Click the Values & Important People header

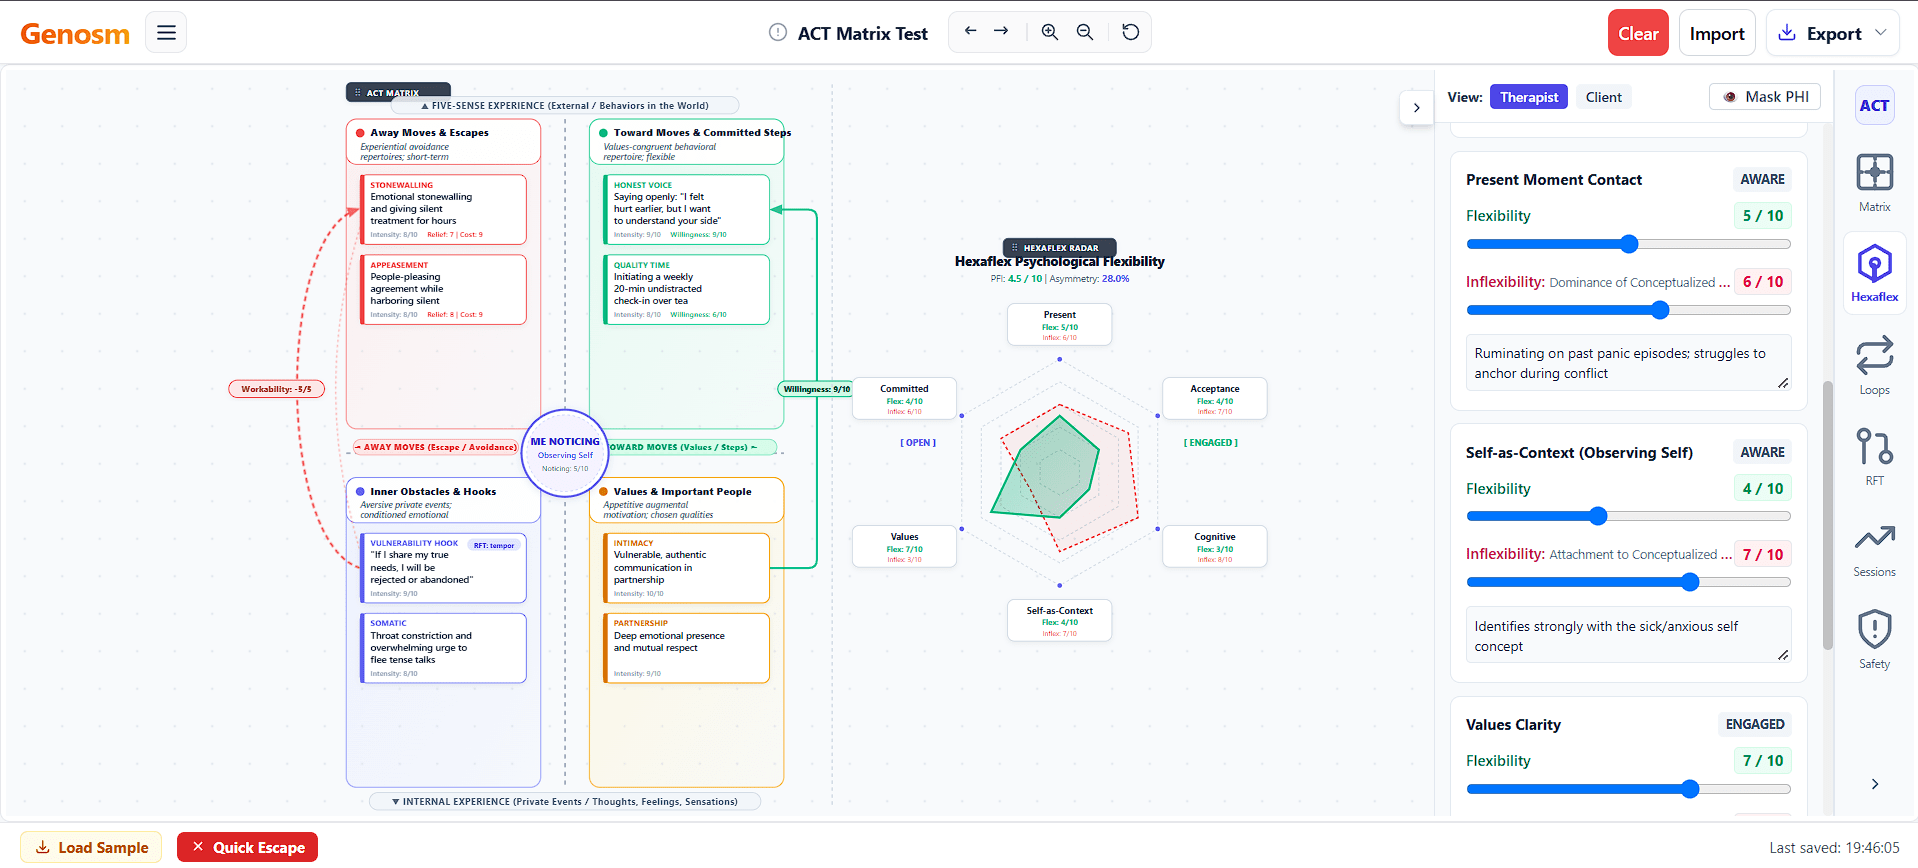coord(686,500)
